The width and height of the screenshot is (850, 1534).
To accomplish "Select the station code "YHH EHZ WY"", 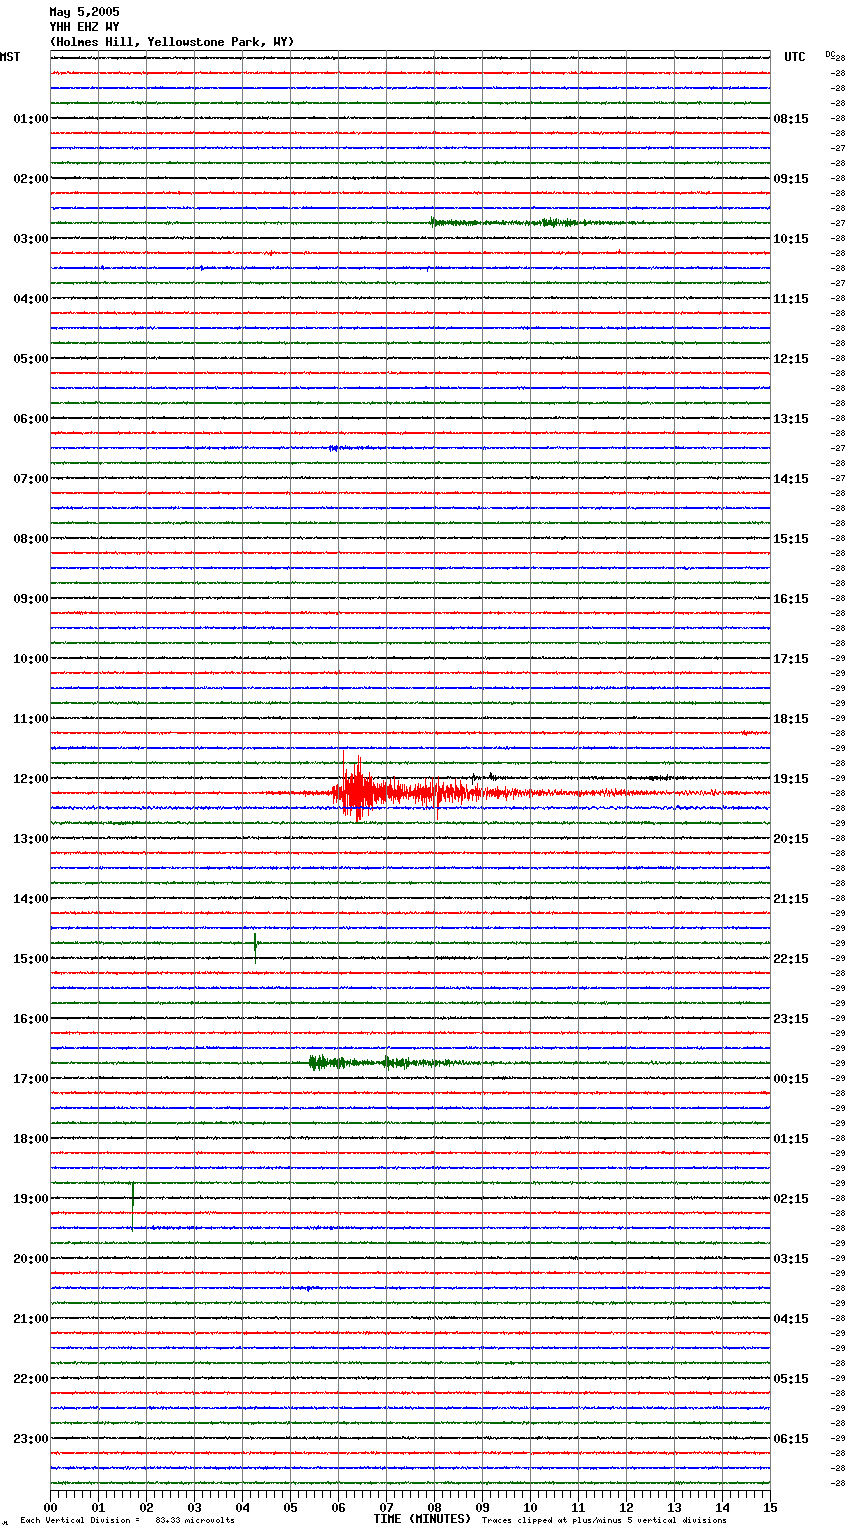I will [84, 27].
